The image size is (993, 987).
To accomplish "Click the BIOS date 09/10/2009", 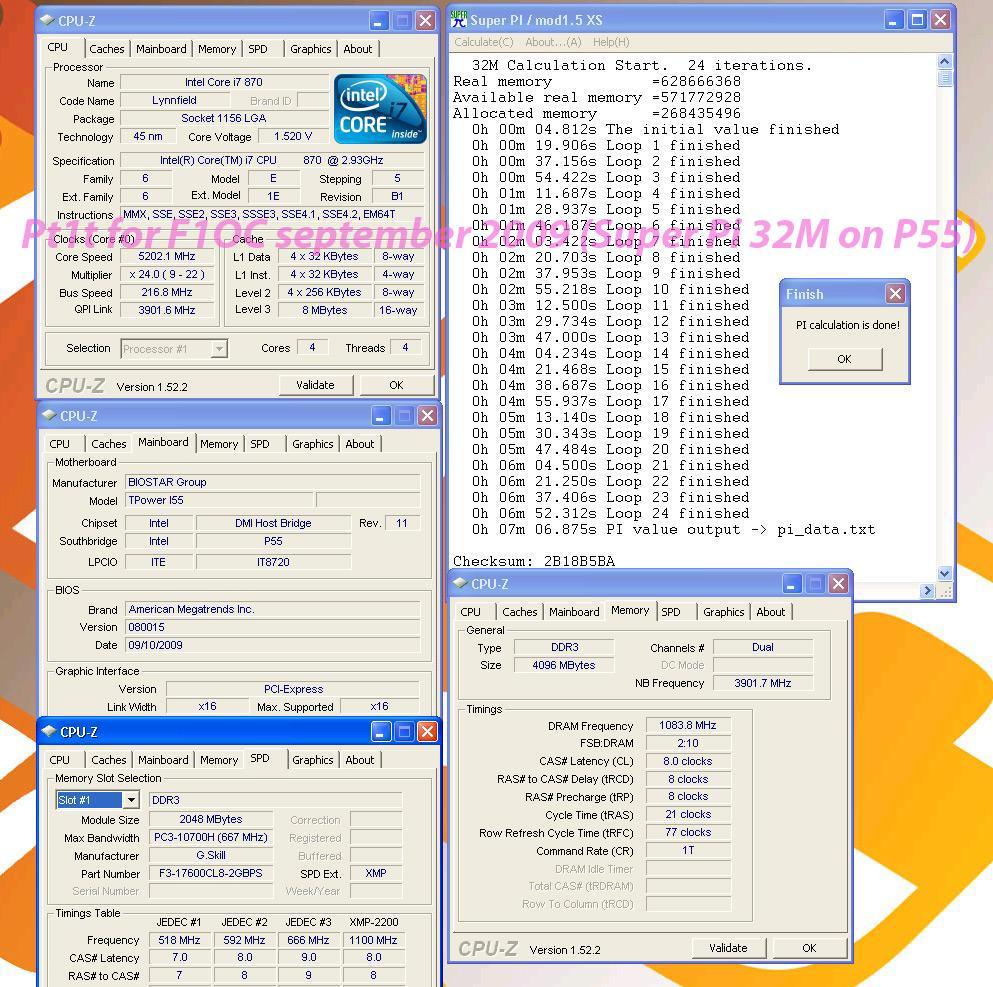I will coord(273,645).
